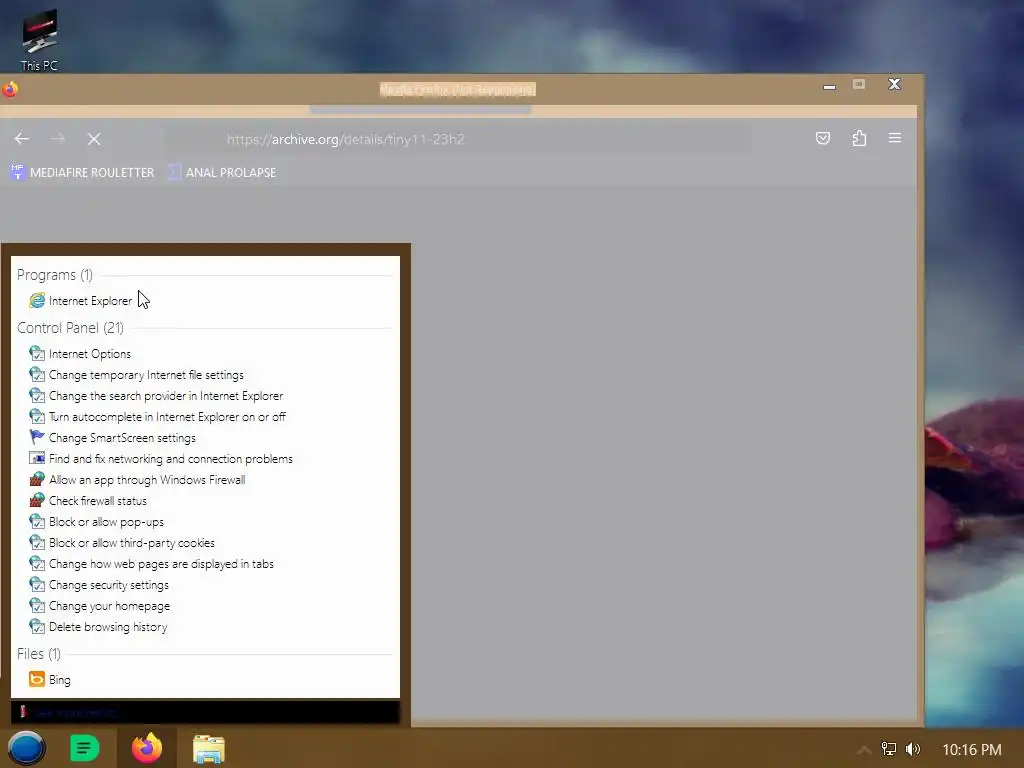
Task: Select Turn autocomplete in Internet Explorer on or off
Action: [x=157, y=417]
